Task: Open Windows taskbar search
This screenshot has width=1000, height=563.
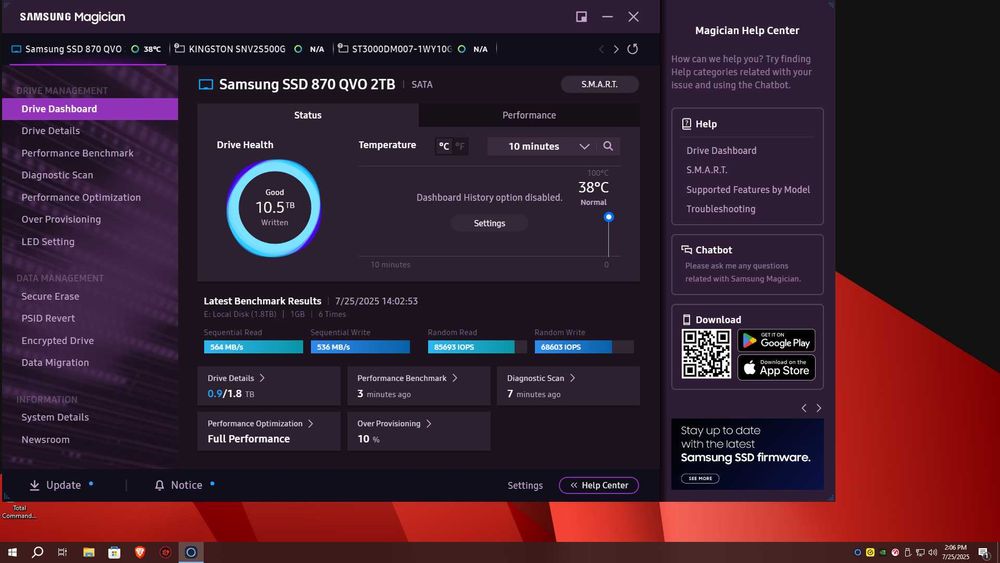Action: [x=38, y=552]
